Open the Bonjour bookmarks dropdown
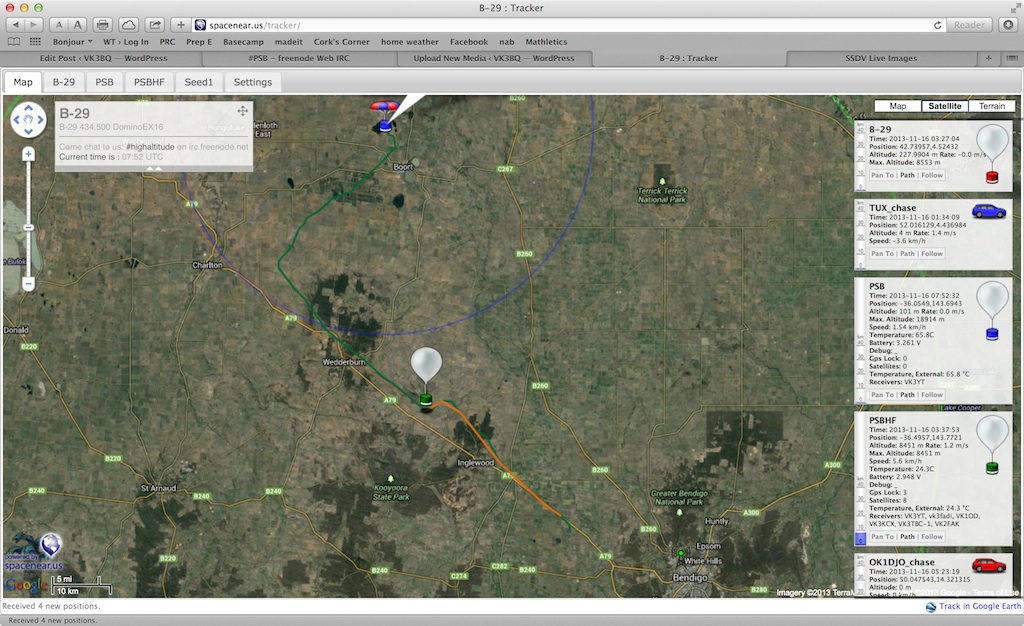The height and width of the screenshot is (626, 1024). [72, 42]
